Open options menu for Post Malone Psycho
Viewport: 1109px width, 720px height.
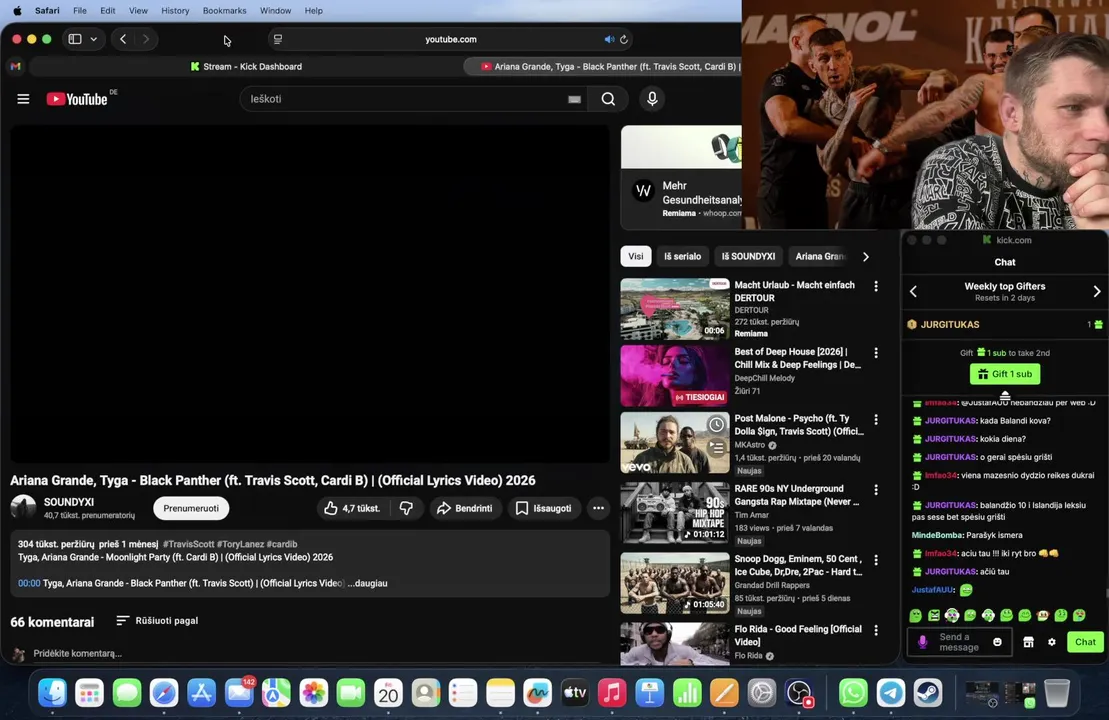pyautogui.click(x=876, y=419)
